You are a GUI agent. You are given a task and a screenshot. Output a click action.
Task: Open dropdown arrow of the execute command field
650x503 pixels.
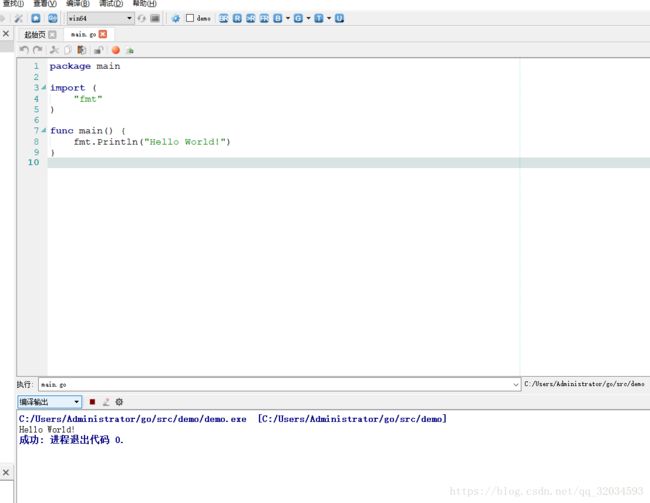pos(516,384)
